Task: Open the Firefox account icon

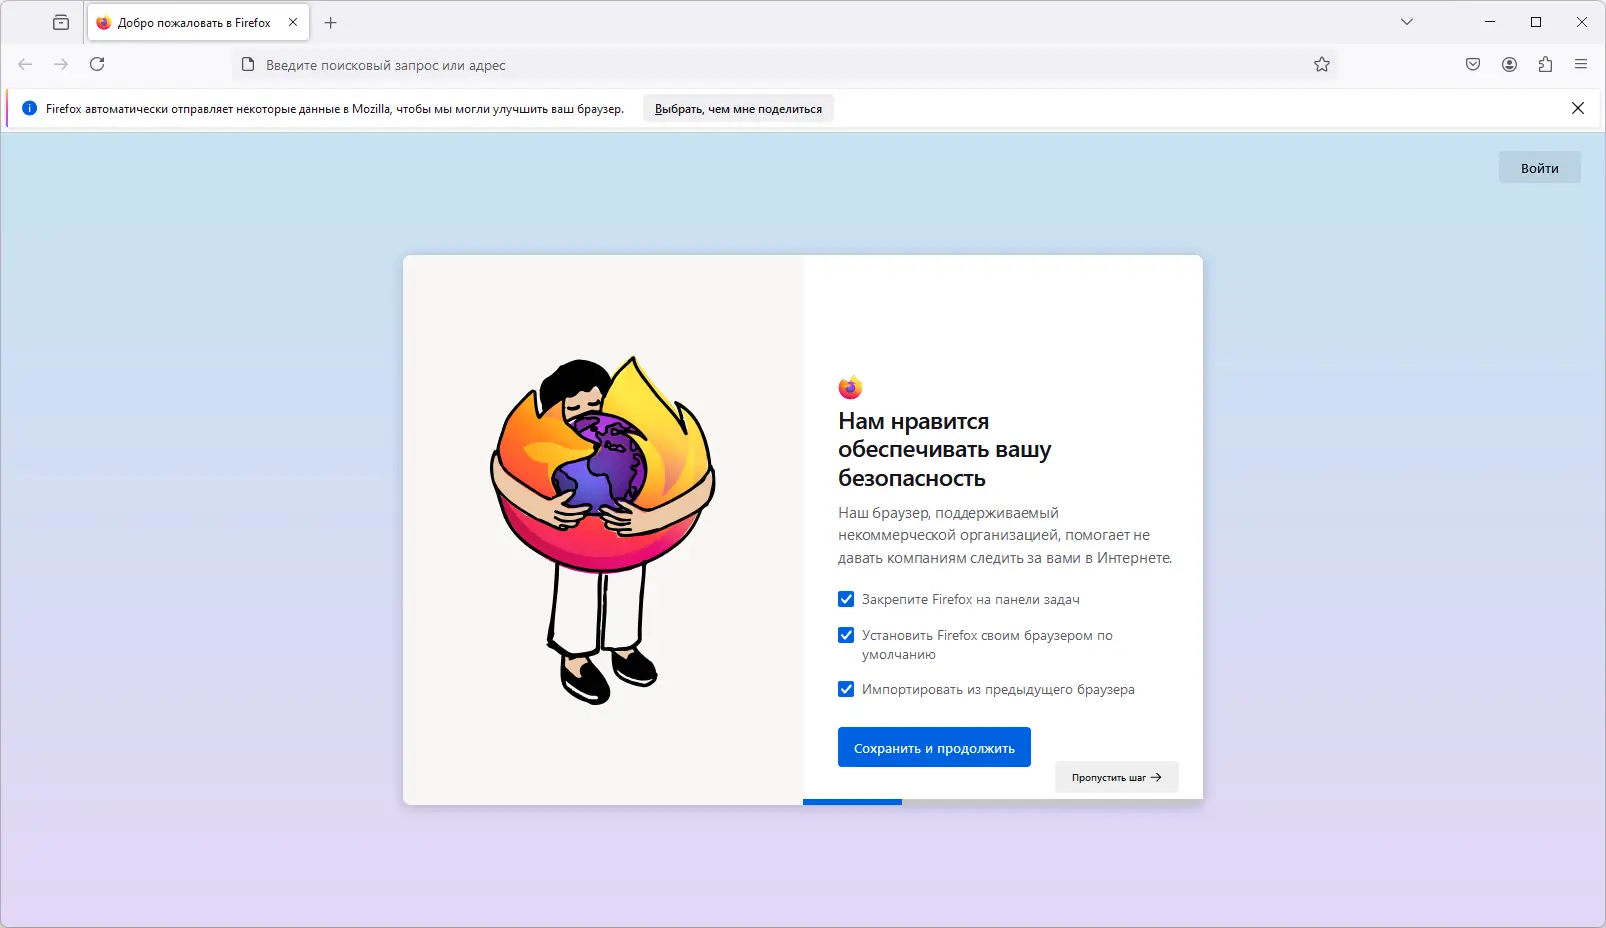Action: (x=1509, y=64)
